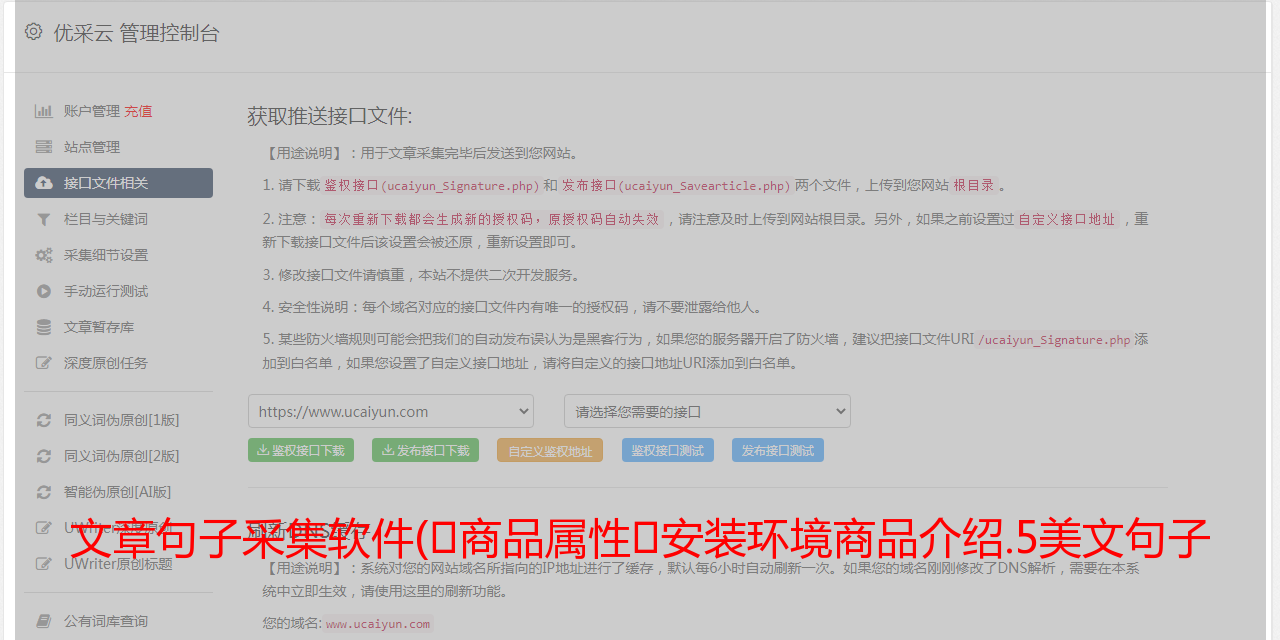Click the highlighted 自定义接口地址 text
This screenshot has height=640, width=1280.
click(1067, 220)
